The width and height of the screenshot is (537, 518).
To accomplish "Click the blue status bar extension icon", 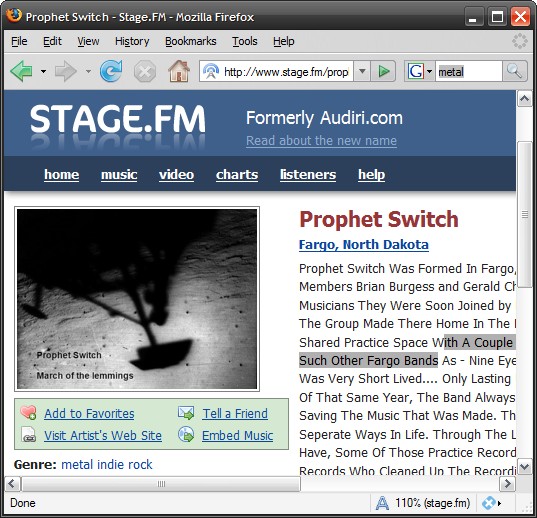I will click(x=488, y=503).
